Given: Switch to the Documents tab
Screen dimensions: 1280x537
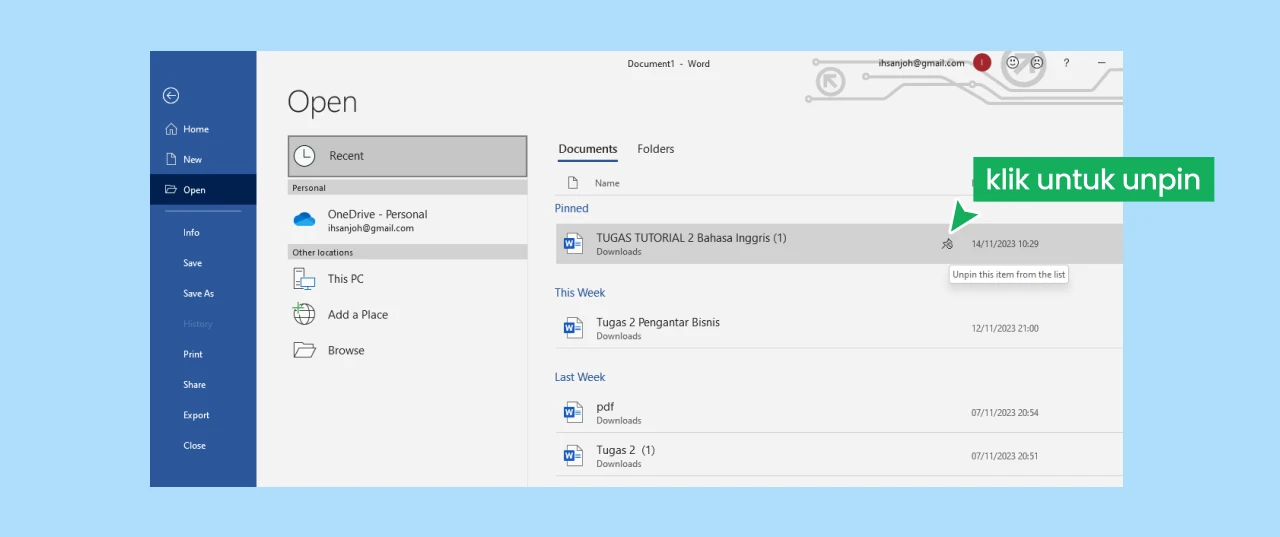Looking at the screenshot, I should [588, 149].
